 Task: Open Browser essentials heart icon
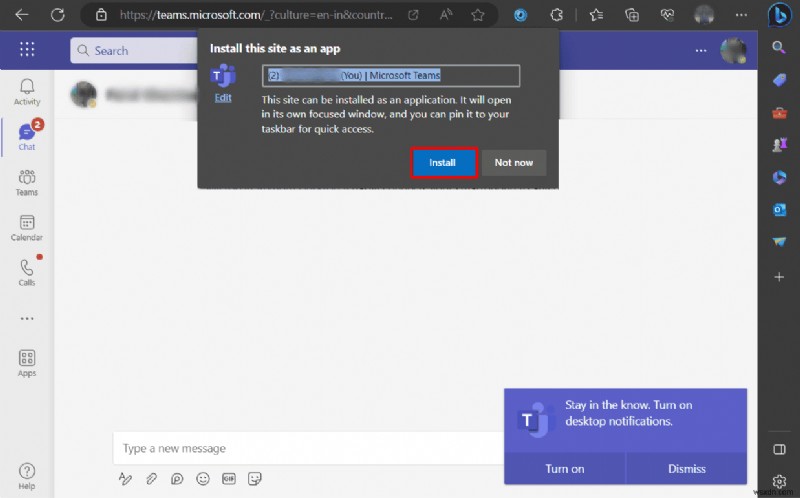point(667,15)
